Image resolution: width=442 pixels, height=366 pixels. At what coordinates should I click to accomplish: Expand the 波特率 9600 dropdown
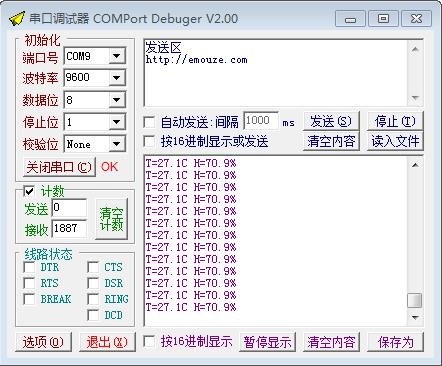click(116, 78)
